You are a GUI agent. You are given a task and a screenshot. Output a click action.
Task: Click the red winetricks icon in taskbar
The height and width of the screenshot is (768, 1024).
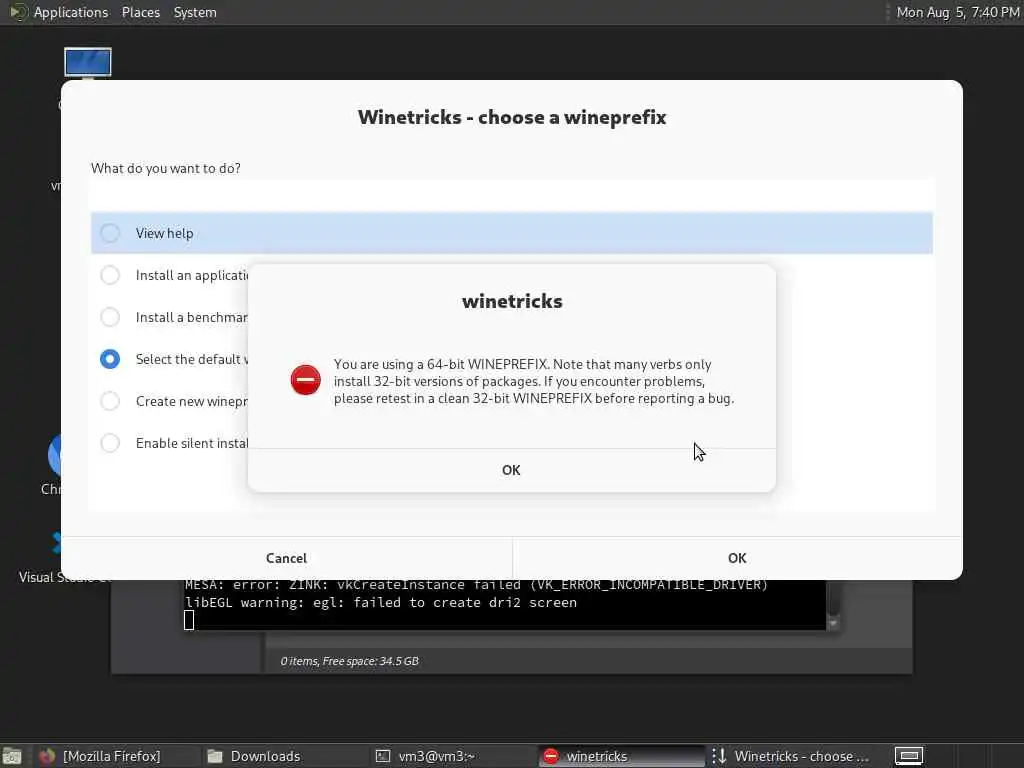(x=551, y=756)
